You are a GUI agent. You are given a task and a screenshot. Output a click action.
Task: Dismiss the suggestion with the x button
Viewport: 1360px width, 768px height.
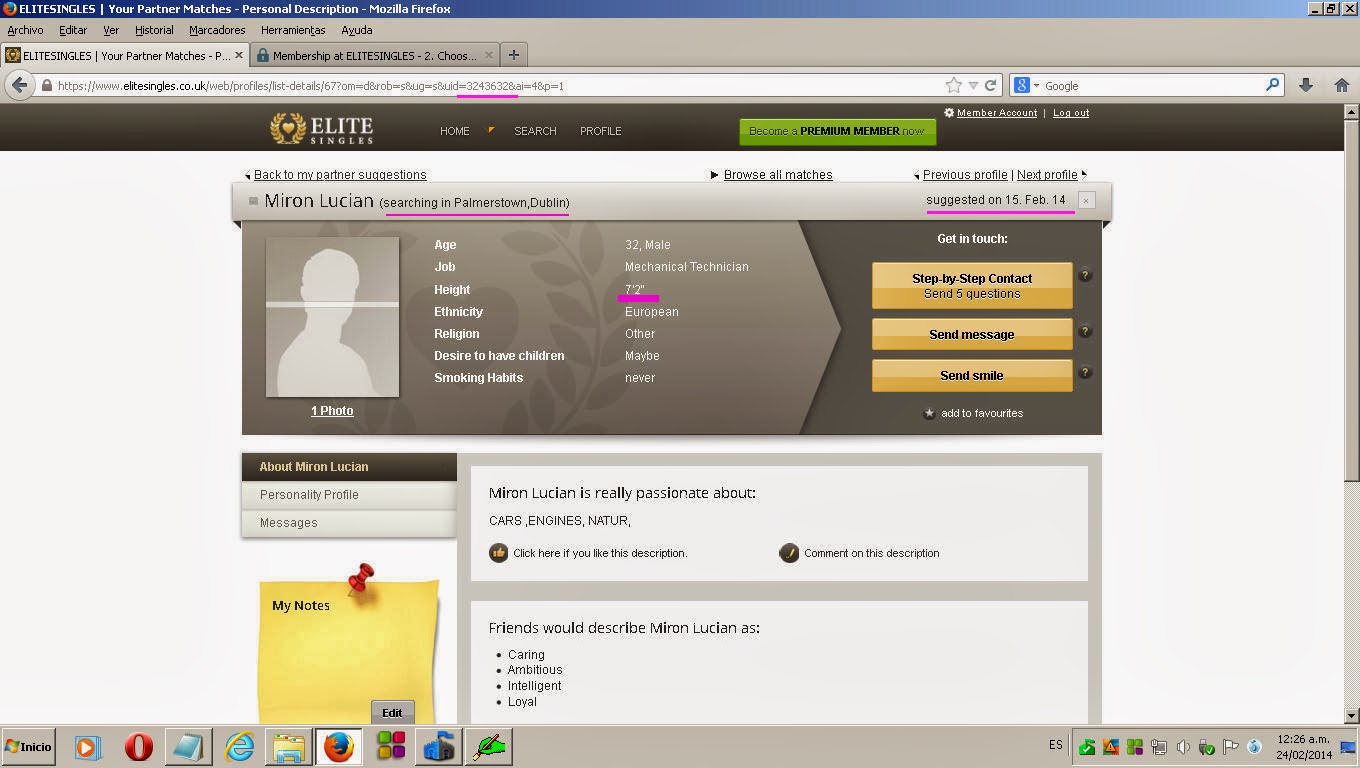tap(1086, 200)
